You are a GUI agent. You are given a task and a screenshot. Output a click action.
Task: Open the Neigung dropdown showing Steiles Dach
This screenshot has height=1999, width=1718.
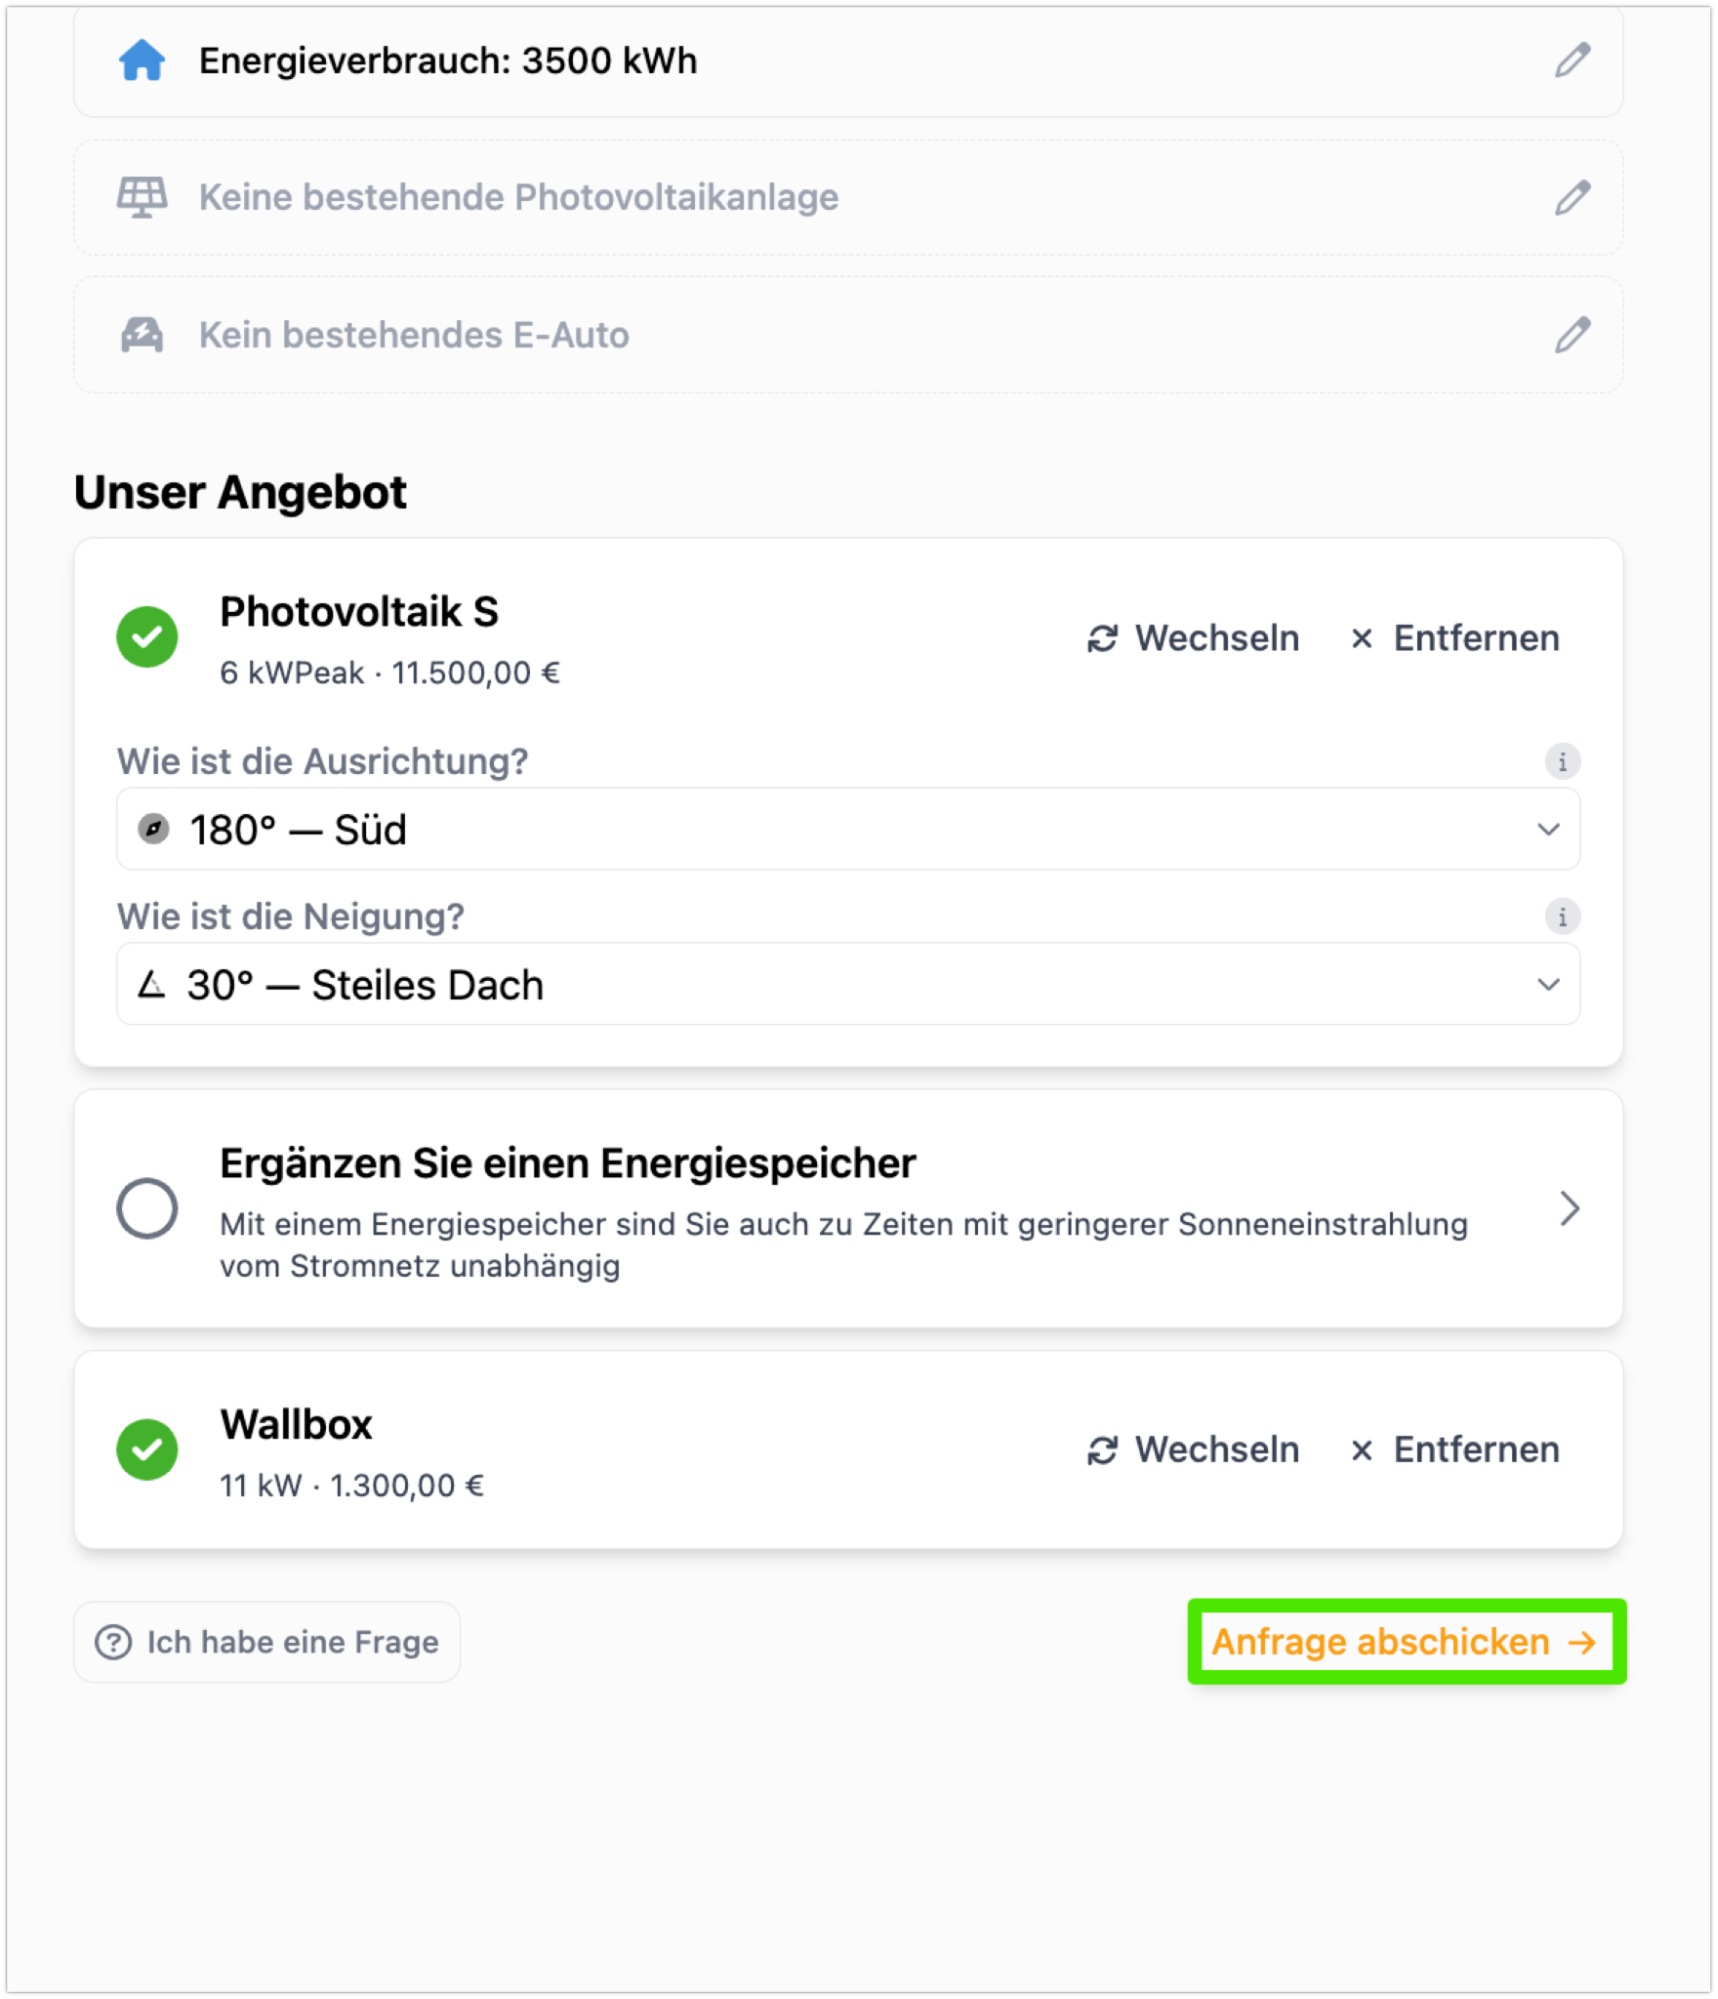[x=848, y=985]
